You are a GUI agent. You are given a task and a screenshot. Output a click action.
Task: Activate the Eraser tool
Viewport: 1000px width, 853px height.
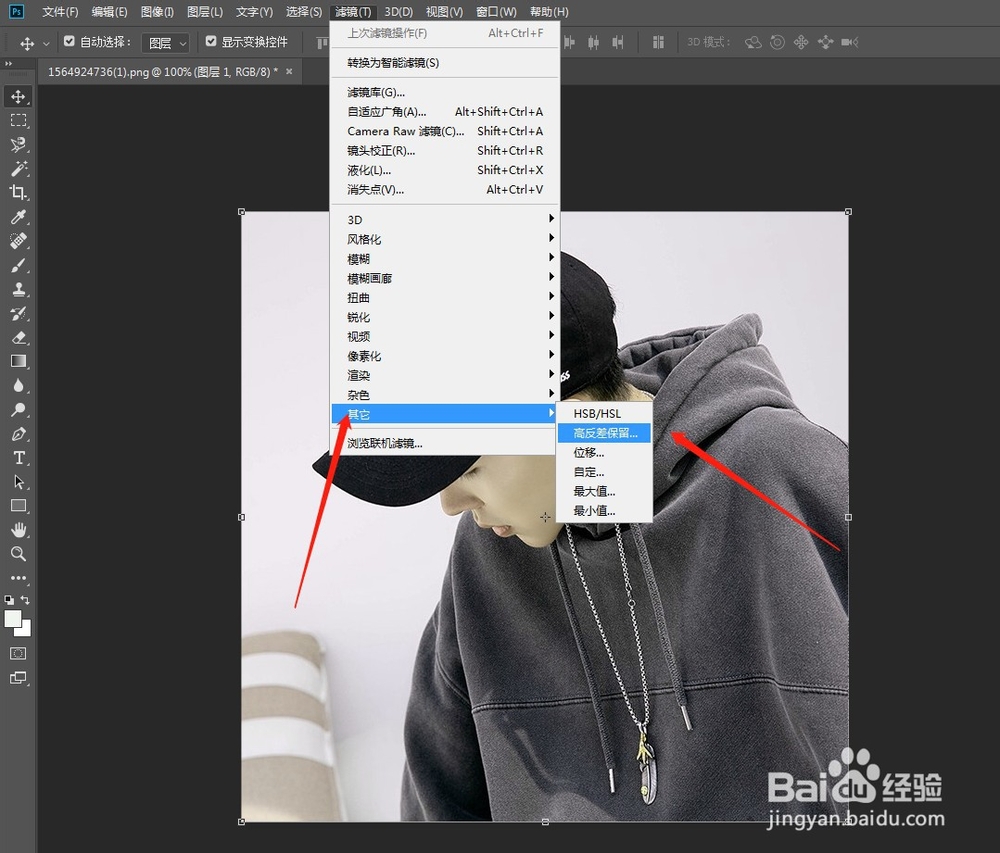pyautogui.click(x=18, y=337)
